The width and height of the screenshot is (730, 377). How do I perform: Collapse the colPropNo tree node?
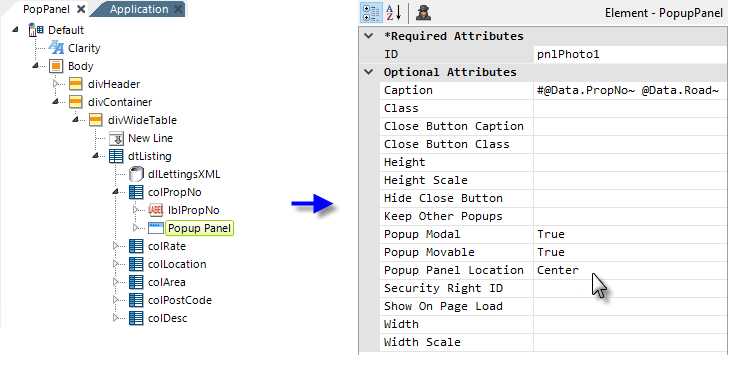pos(115,192)
